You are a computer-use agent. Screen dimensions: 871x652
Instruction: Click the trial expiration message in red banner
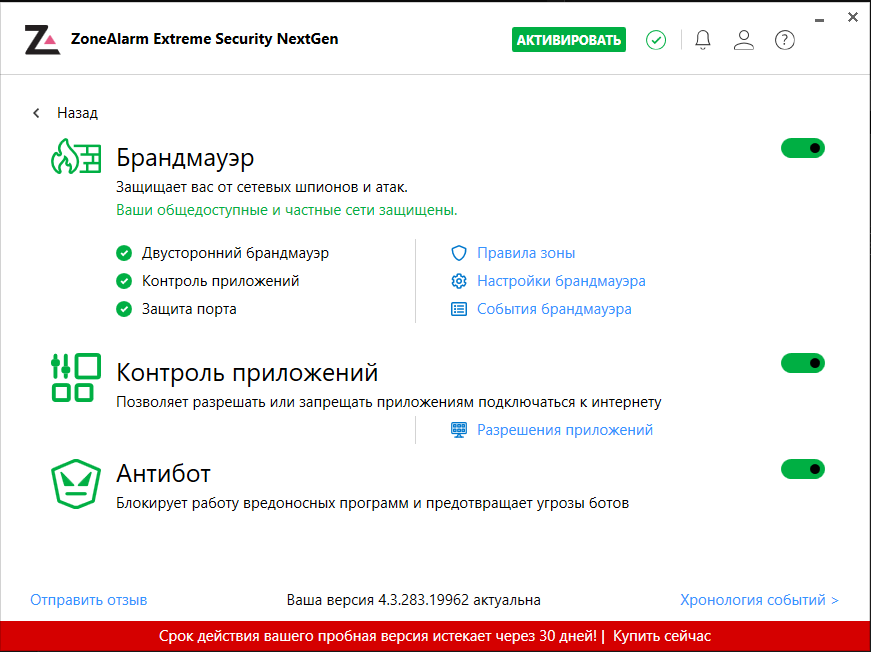(378, 636)
